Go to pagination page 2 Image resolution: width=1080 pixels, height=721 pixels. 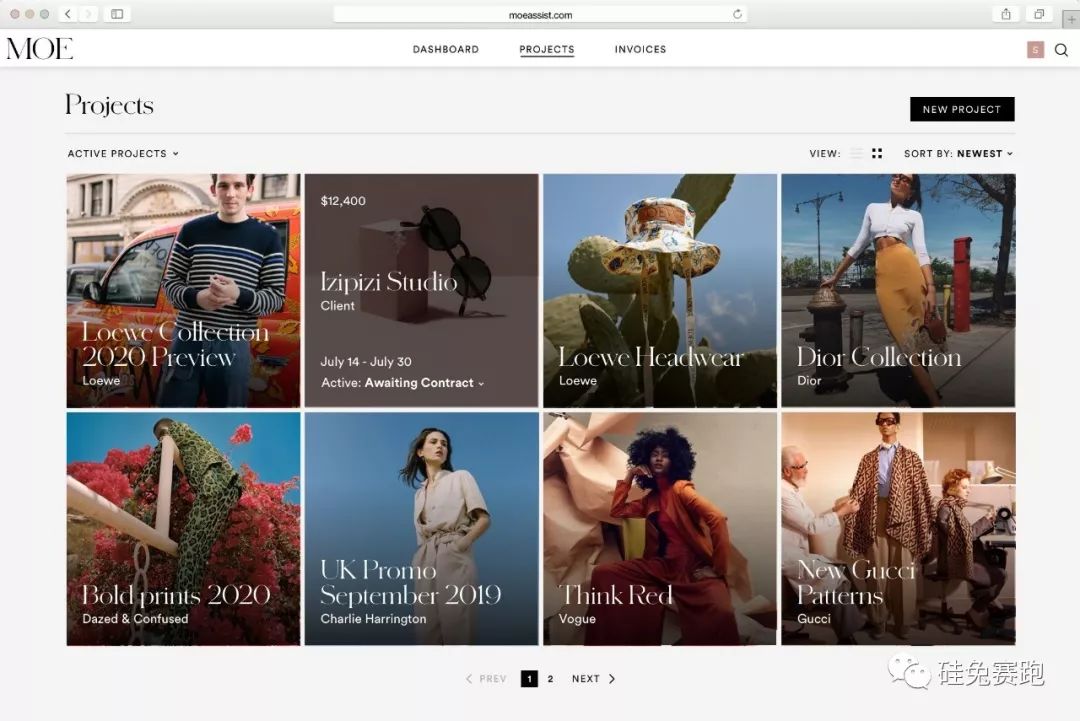(x=550, y=678)
